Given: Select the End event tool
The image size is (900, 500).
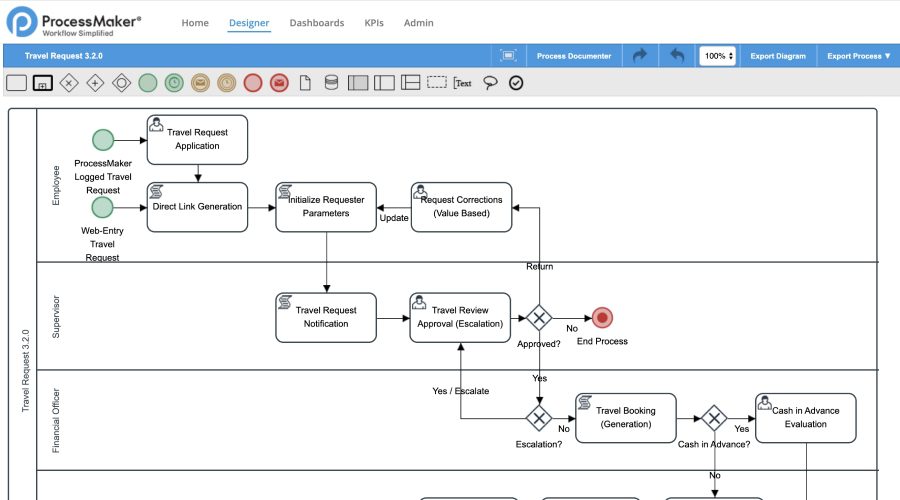Looking at the screenshot, I should point(253,83).
